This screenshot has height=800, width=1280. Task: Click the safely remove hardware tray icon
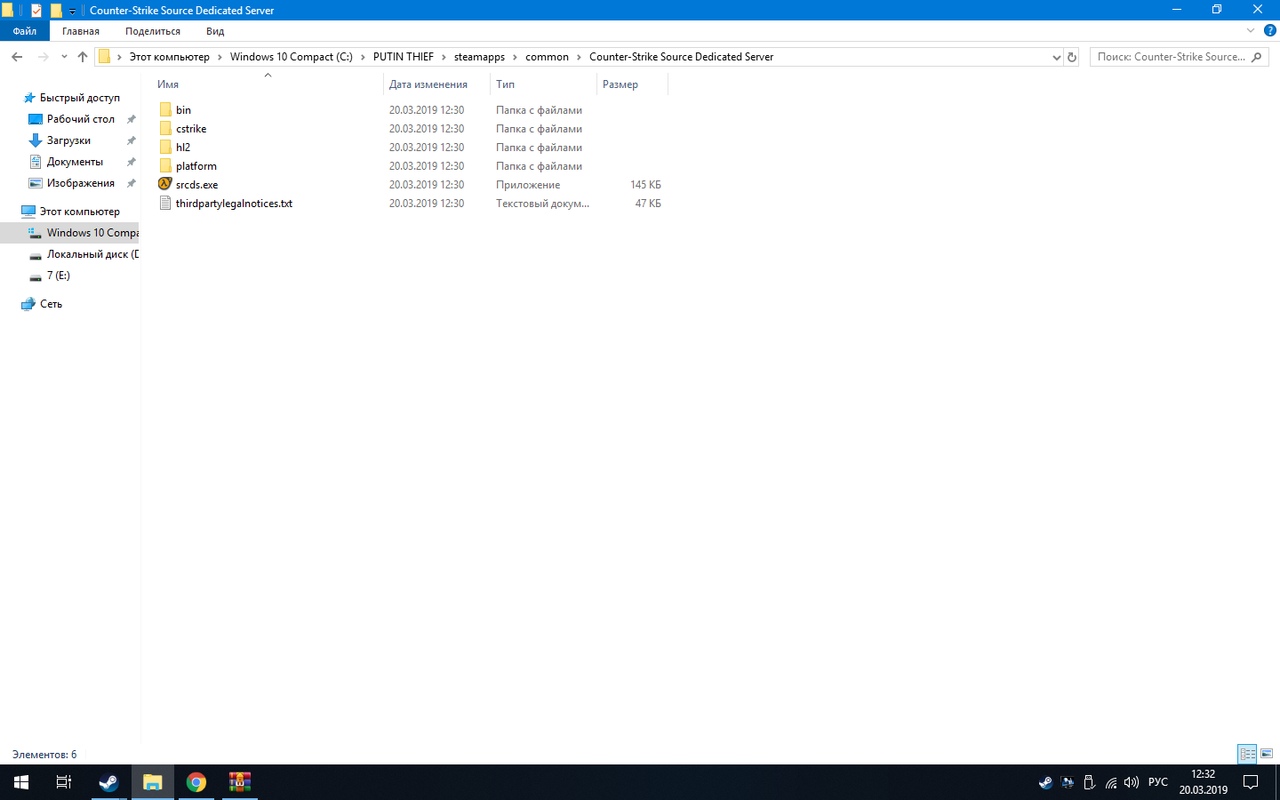coord(1089,782)
